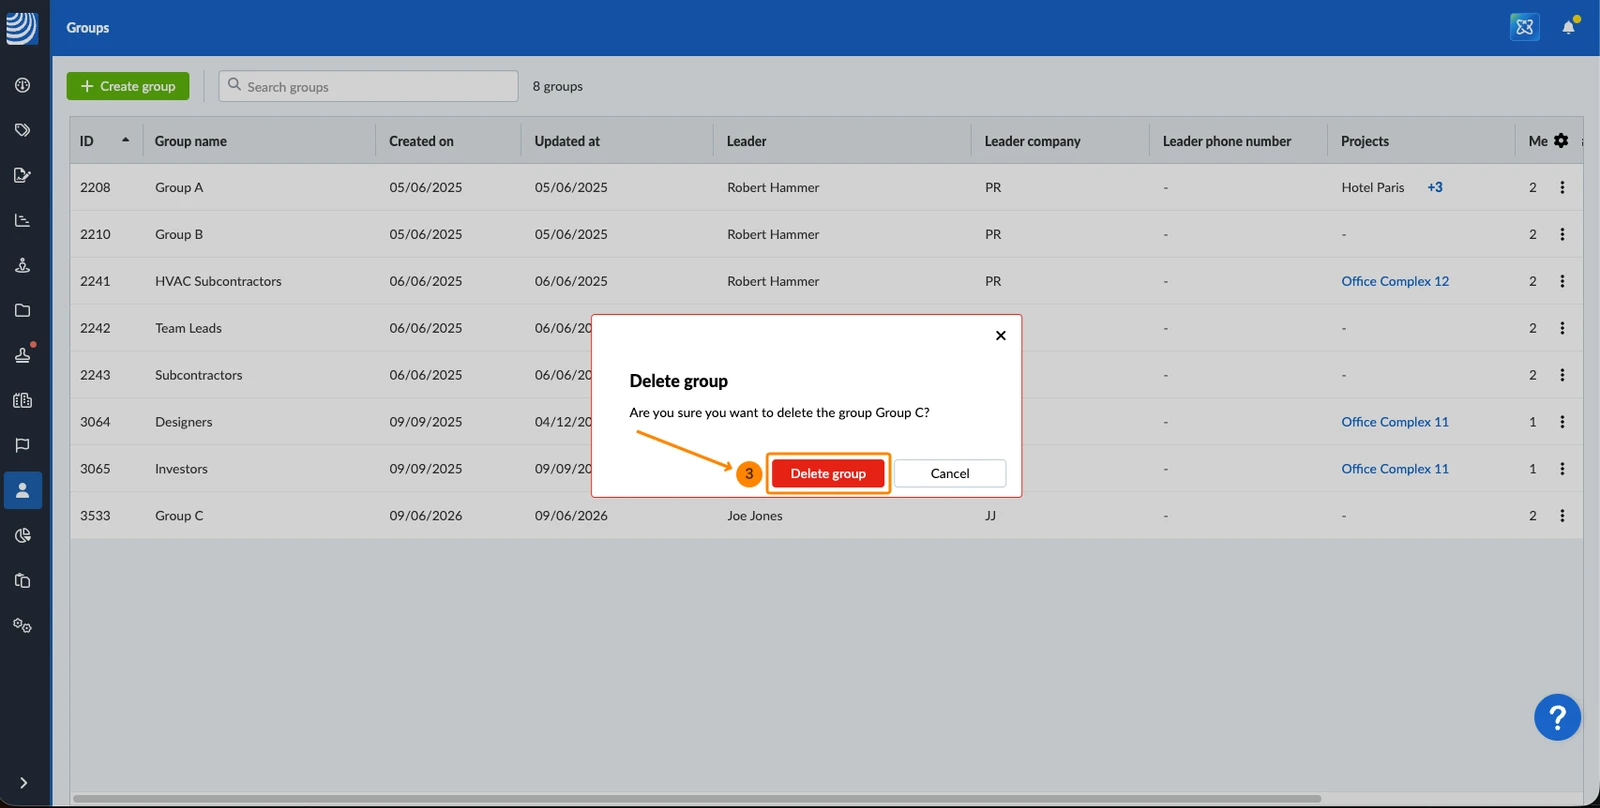This screenshot has height=808, width=1600.
Task: Open the copy documents icon in sidebar
Action: point(22,580)
